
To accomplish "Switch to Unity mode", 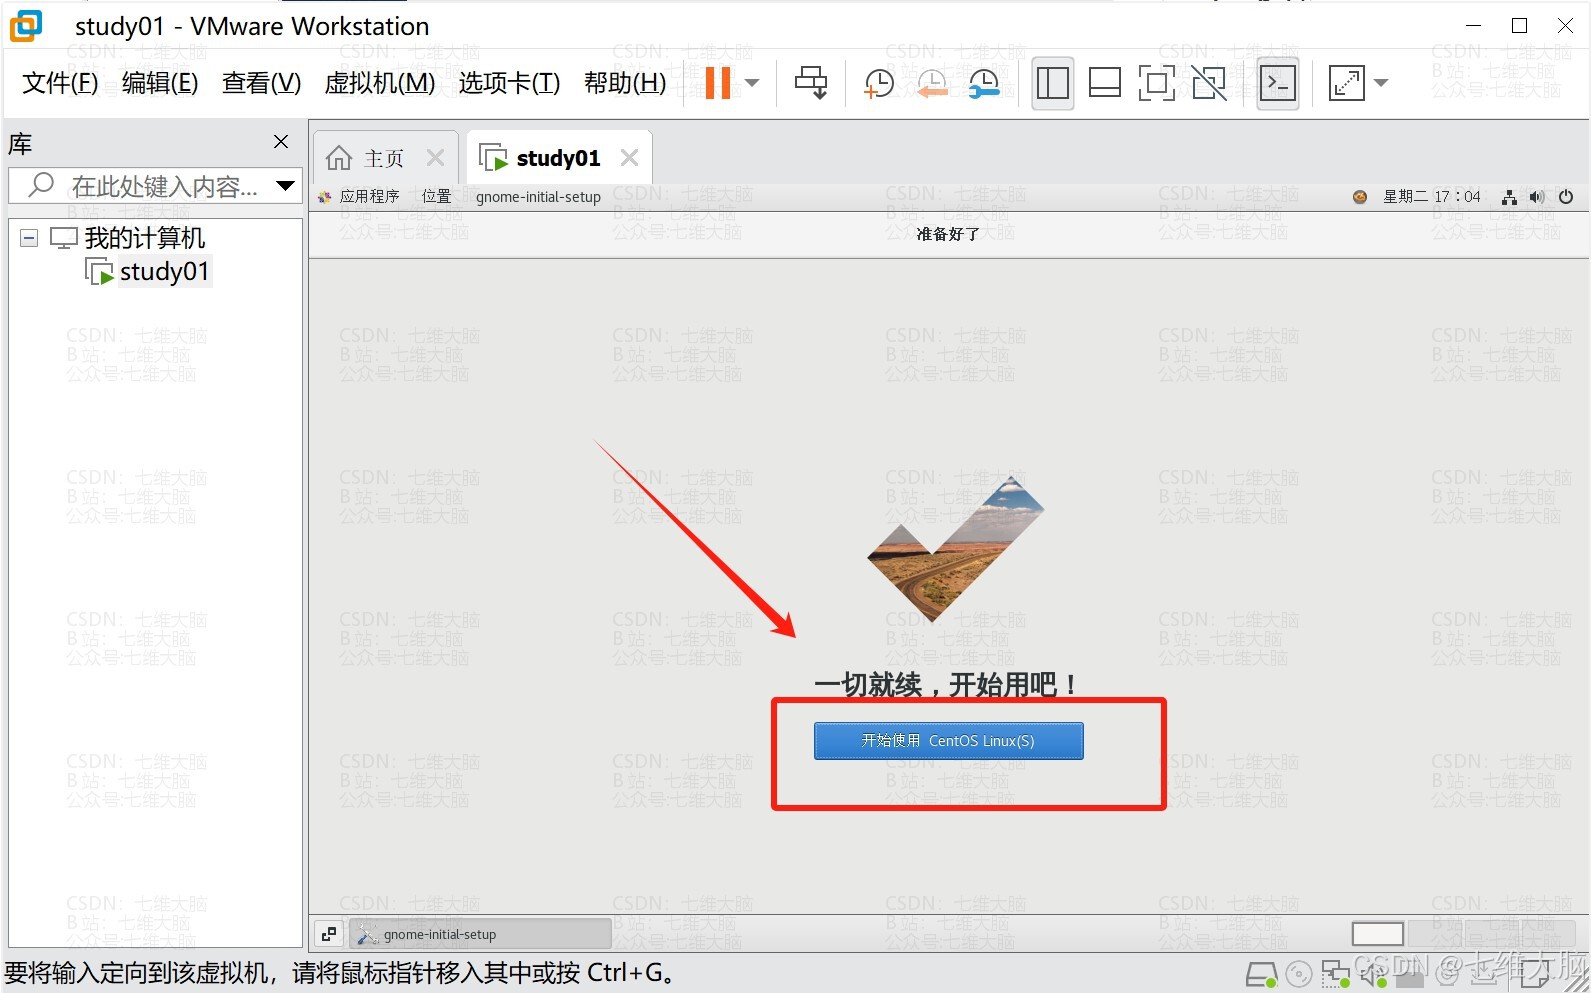I will coord(1209,83).
